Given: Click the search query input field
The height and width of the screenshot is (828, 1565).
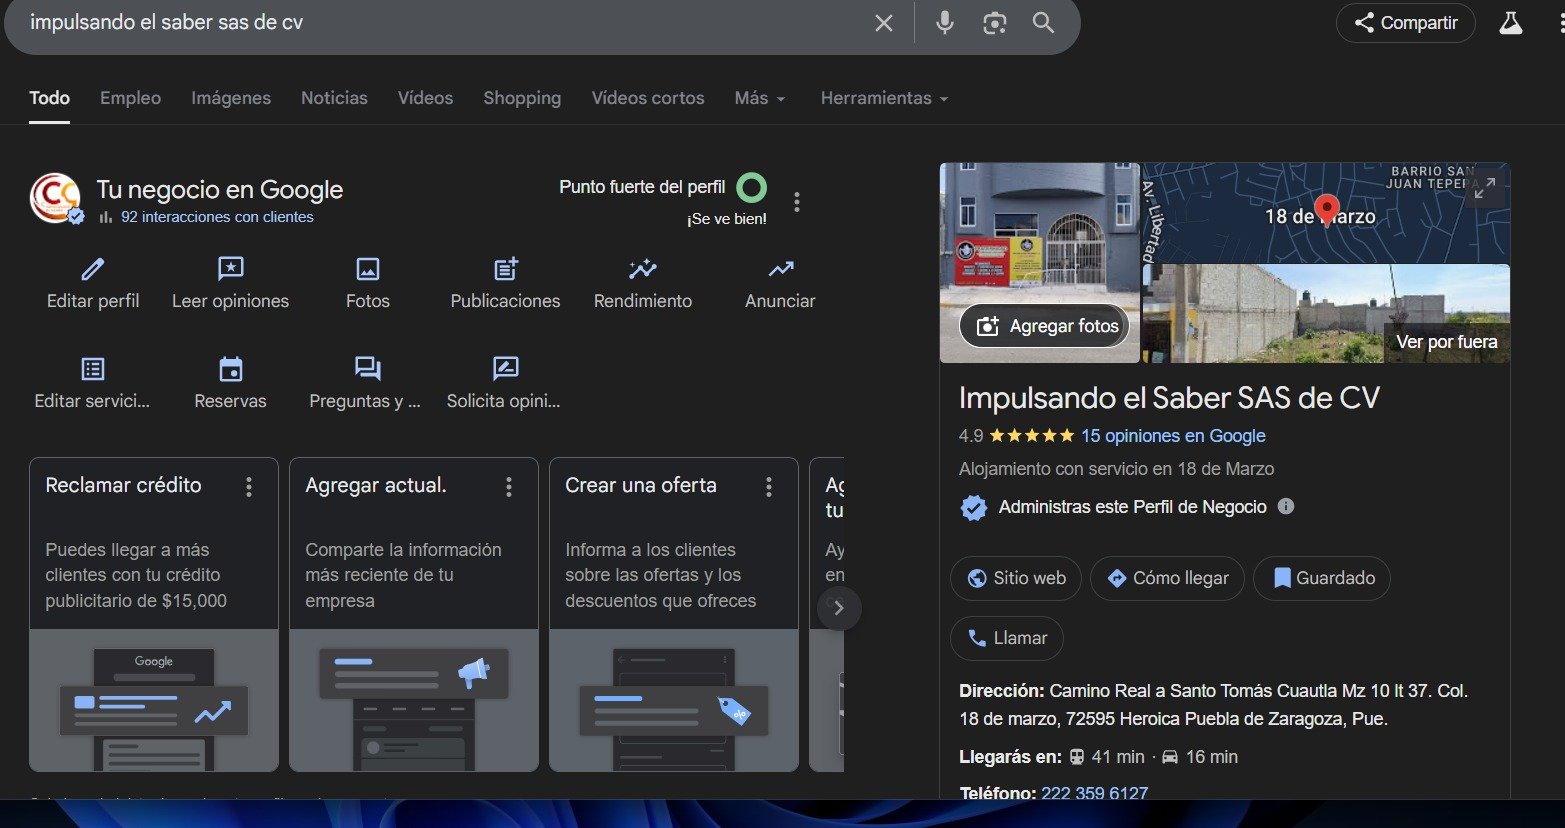Looking at the screenshot, I should [440, 23].
